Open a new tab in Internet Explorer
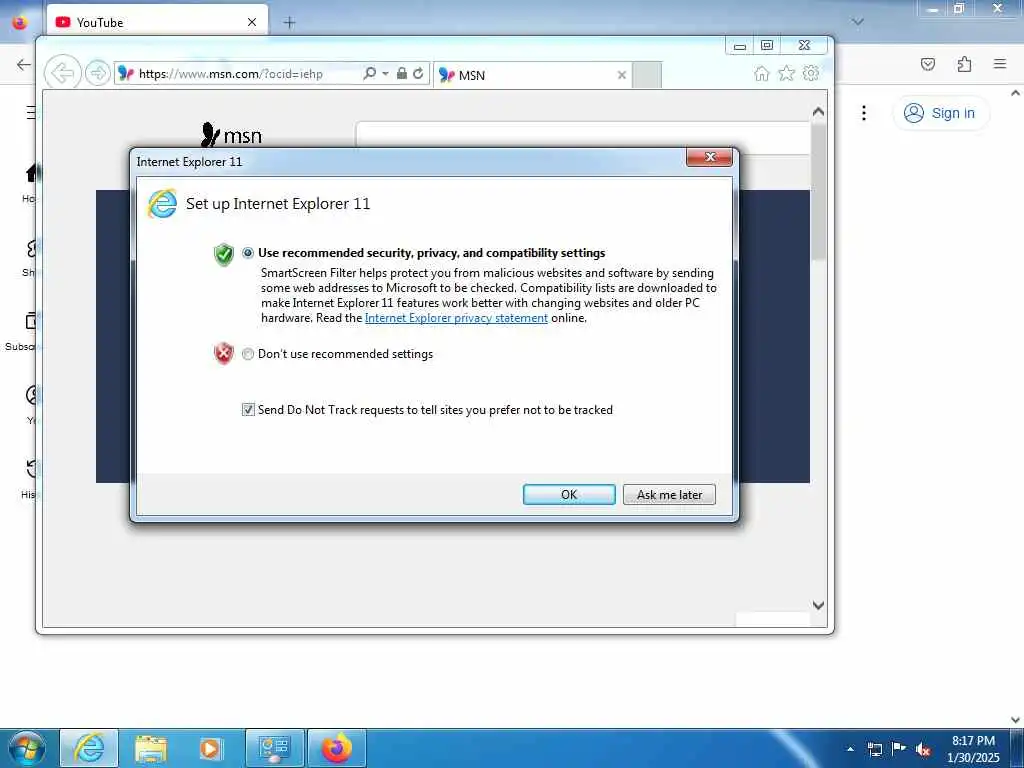 (647, 75)
